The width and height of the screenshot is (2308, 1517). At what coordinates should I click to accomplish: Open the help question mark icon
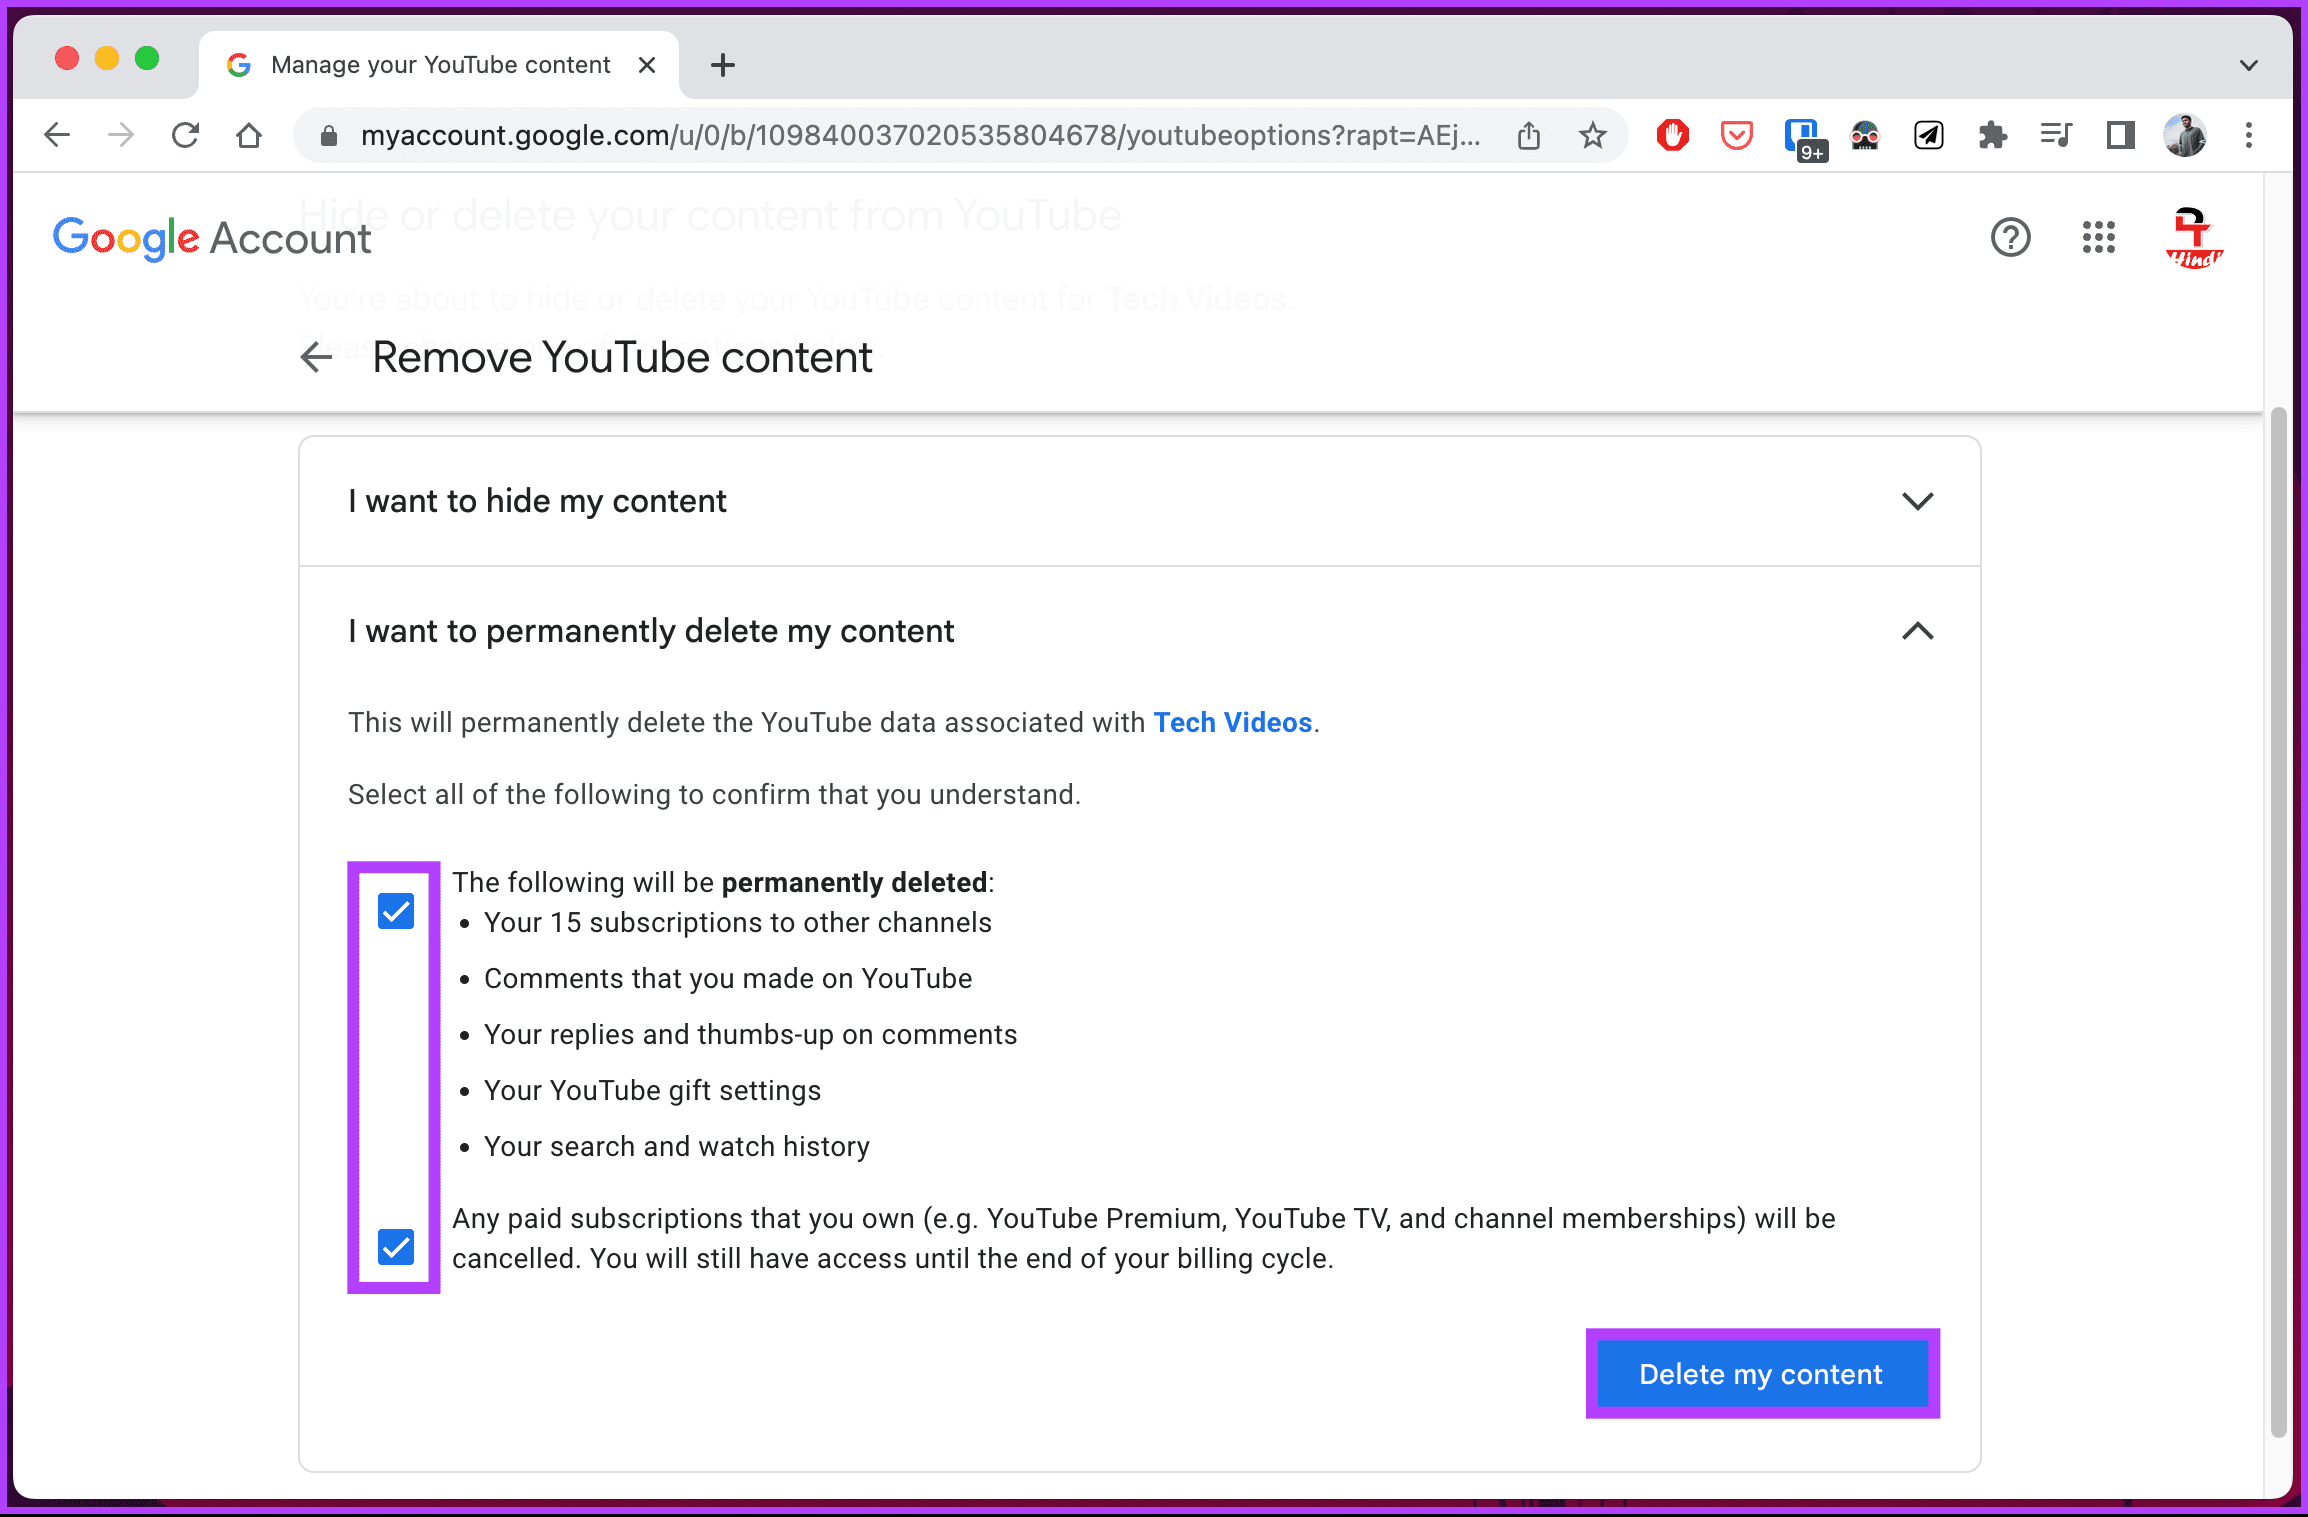2010,237
